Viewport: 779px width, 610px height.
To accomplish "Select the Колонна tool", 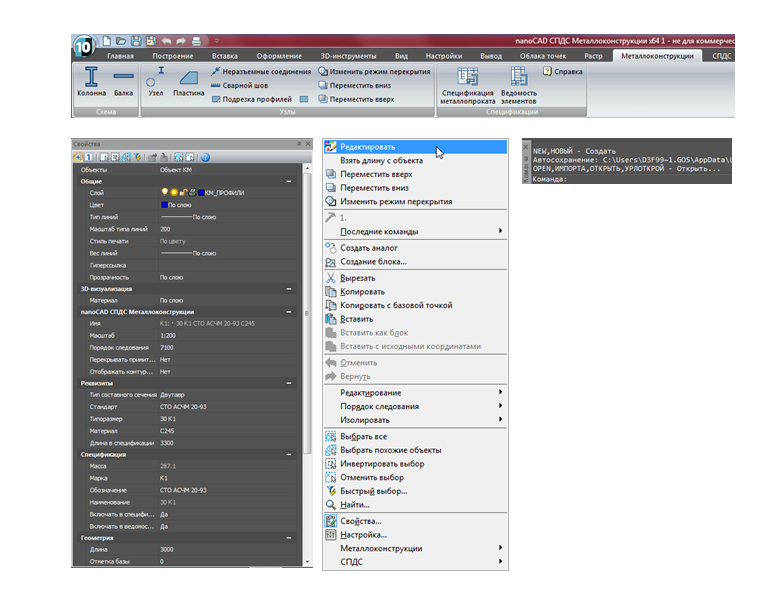I will click(x=91, y=82).
